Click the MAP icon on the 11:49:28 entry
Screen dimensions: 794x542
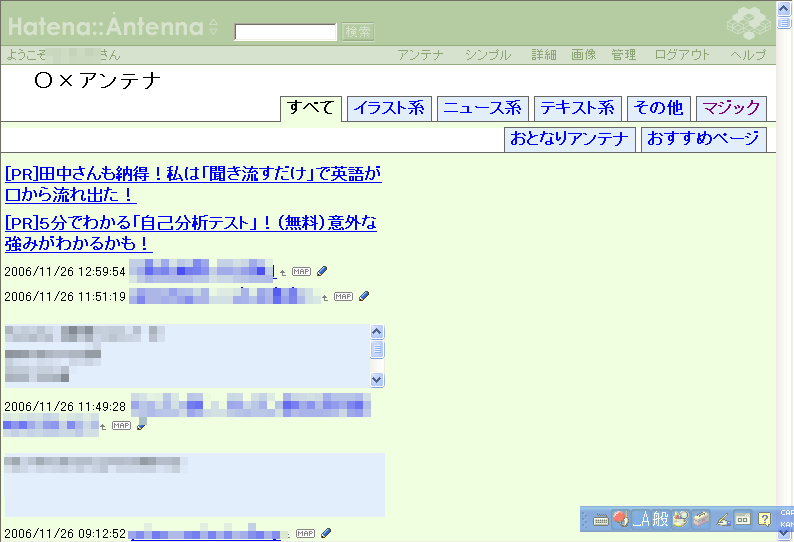click(x=121, y=425)
